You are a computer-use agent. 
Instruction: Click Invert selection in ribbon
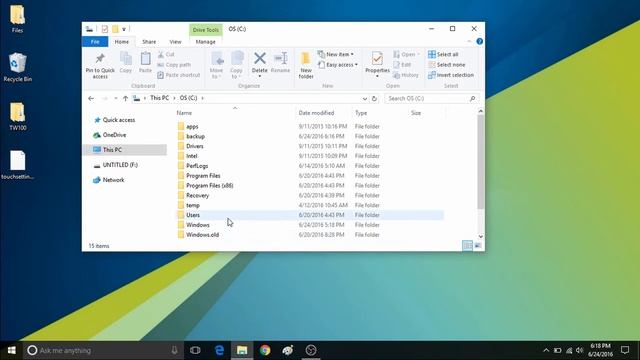coord(451,75)
